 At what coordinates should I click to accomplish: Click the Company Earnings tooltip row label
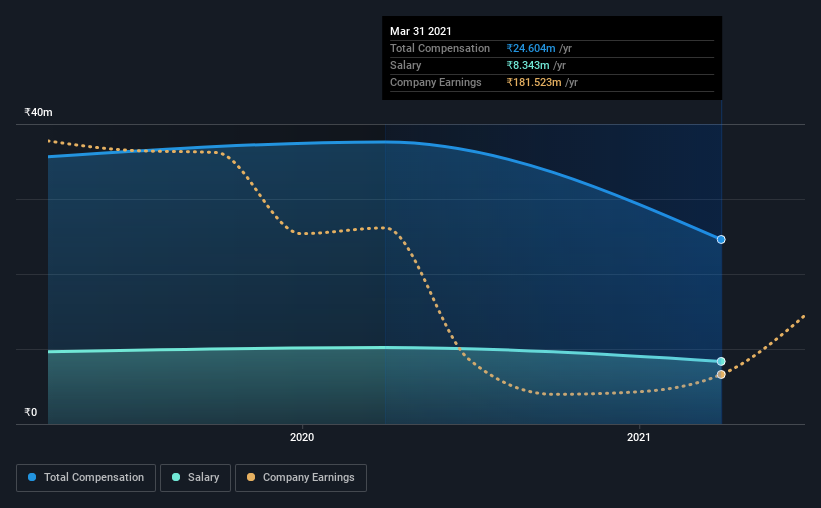[436, 82]
